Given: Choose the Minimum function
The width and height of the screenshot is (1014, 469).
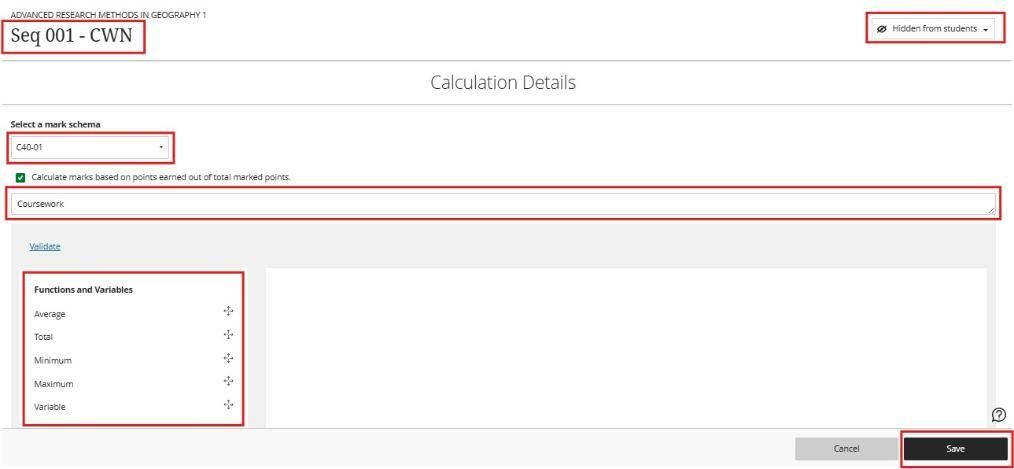Looking at the screenshot, I should (x=53, y=360).
